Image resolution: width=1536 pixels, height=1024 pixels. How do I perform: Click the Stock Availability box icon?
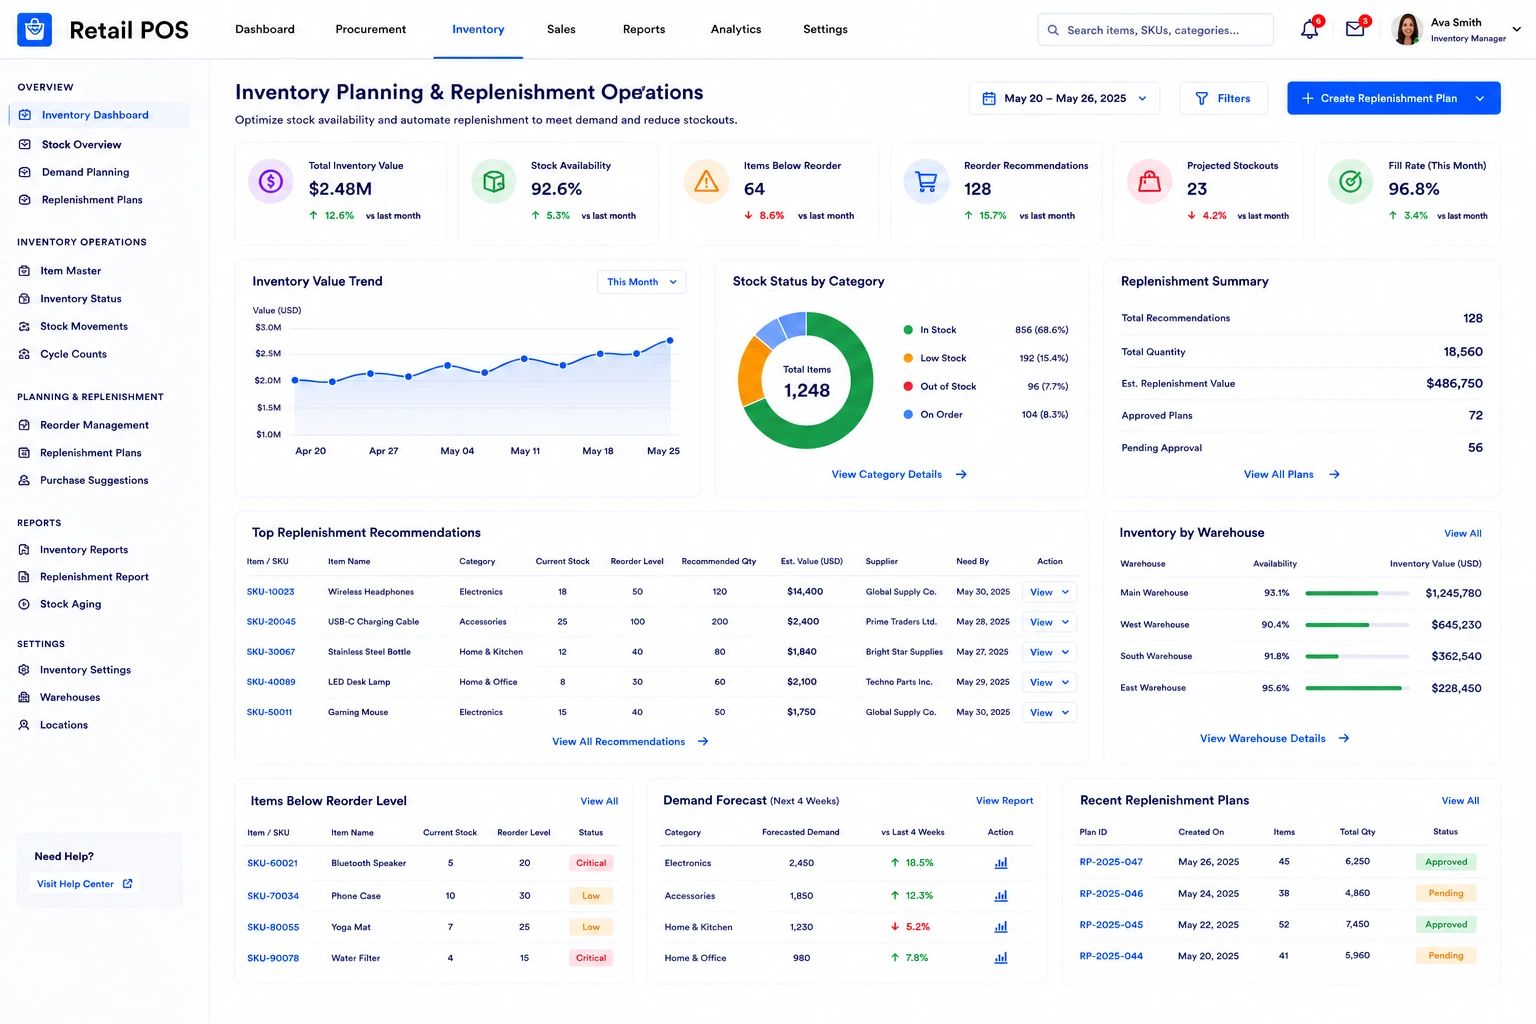point(493,182)
